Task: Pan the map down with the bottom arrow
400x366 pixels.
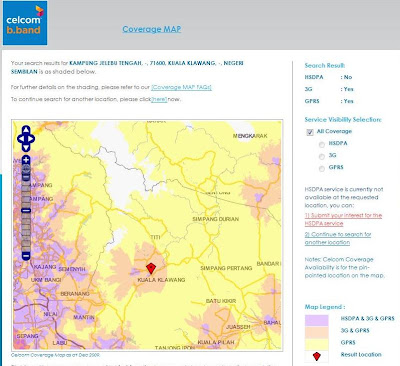Action: coord(26,147)
